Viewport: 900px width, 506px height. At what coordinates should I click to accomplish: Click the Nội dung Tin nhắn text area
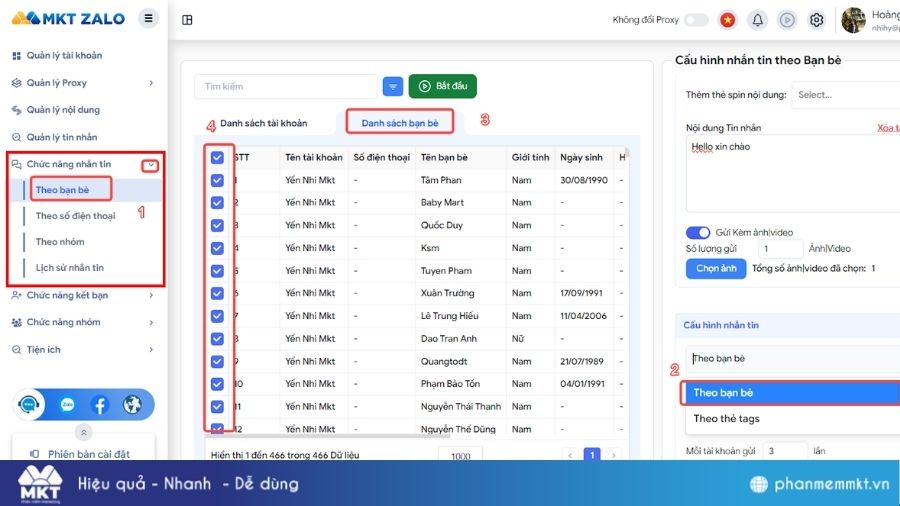pos(793,174)
